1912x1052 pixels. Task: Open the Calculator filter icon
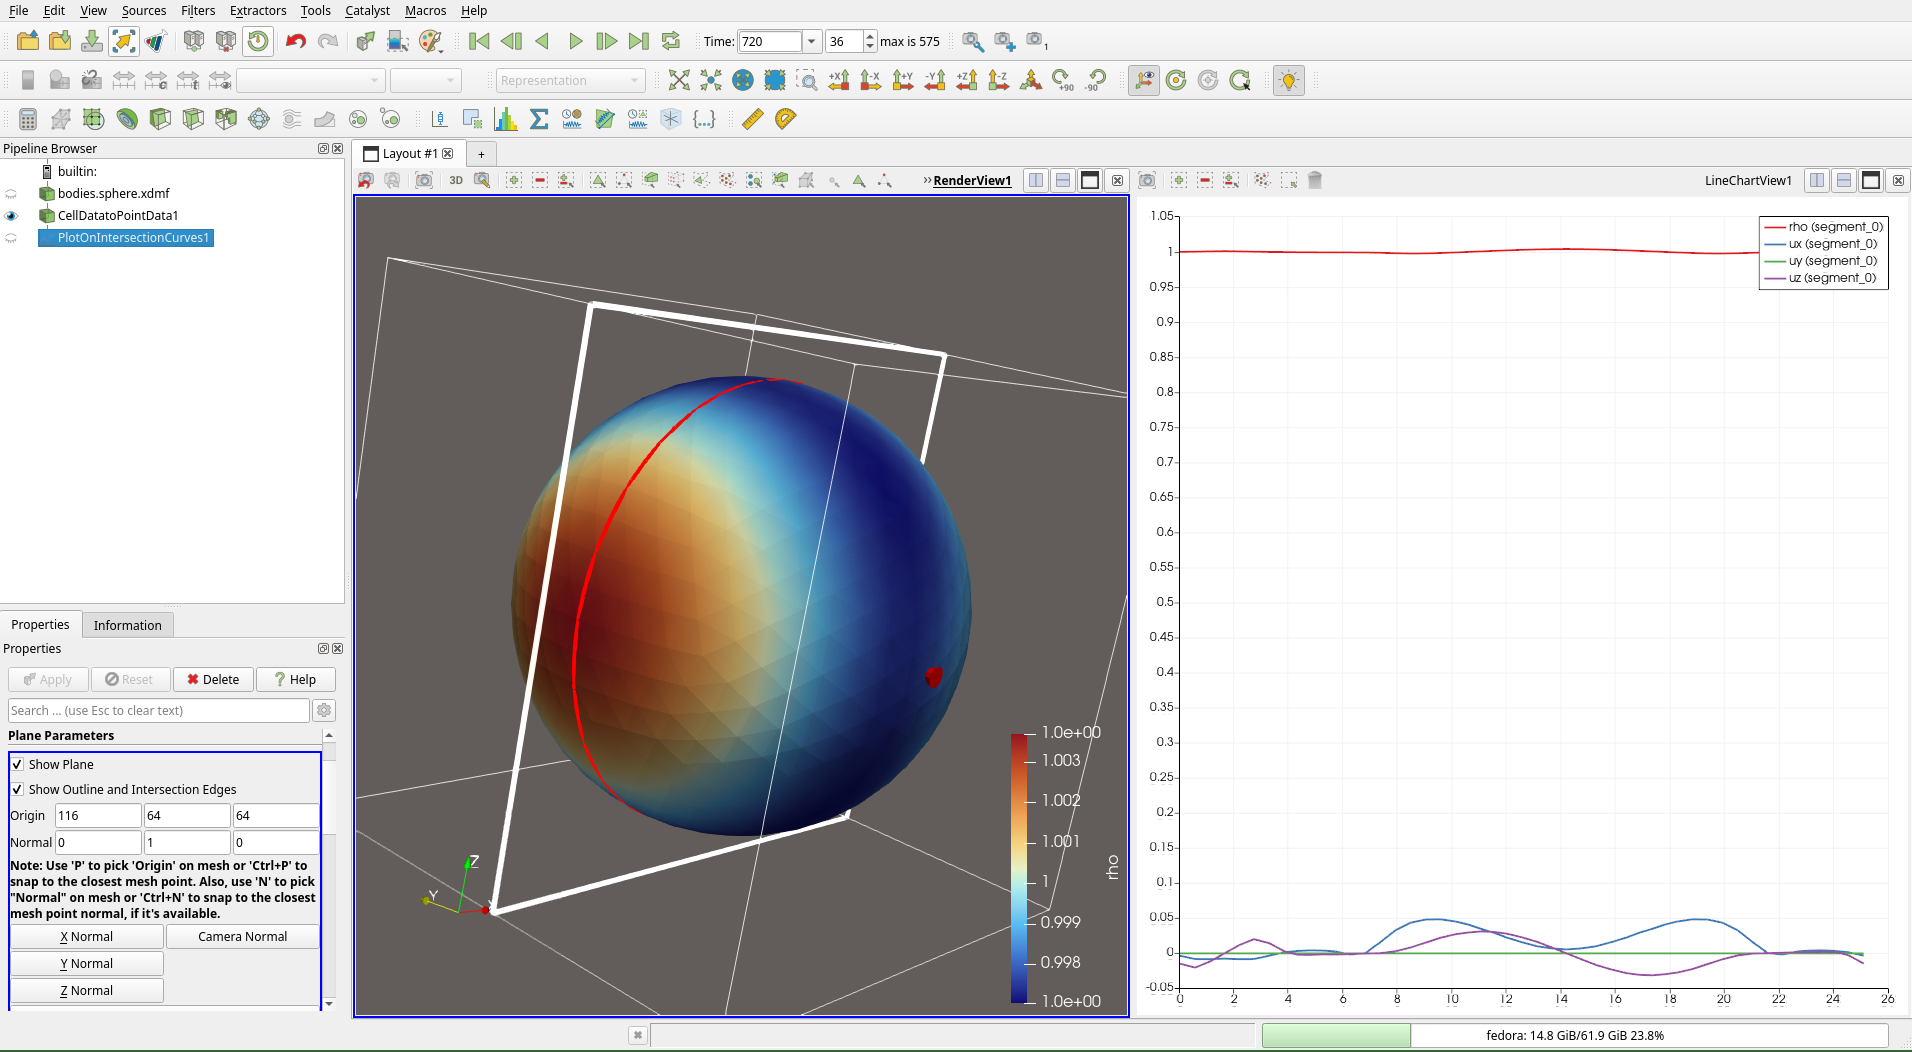[28, 119]
